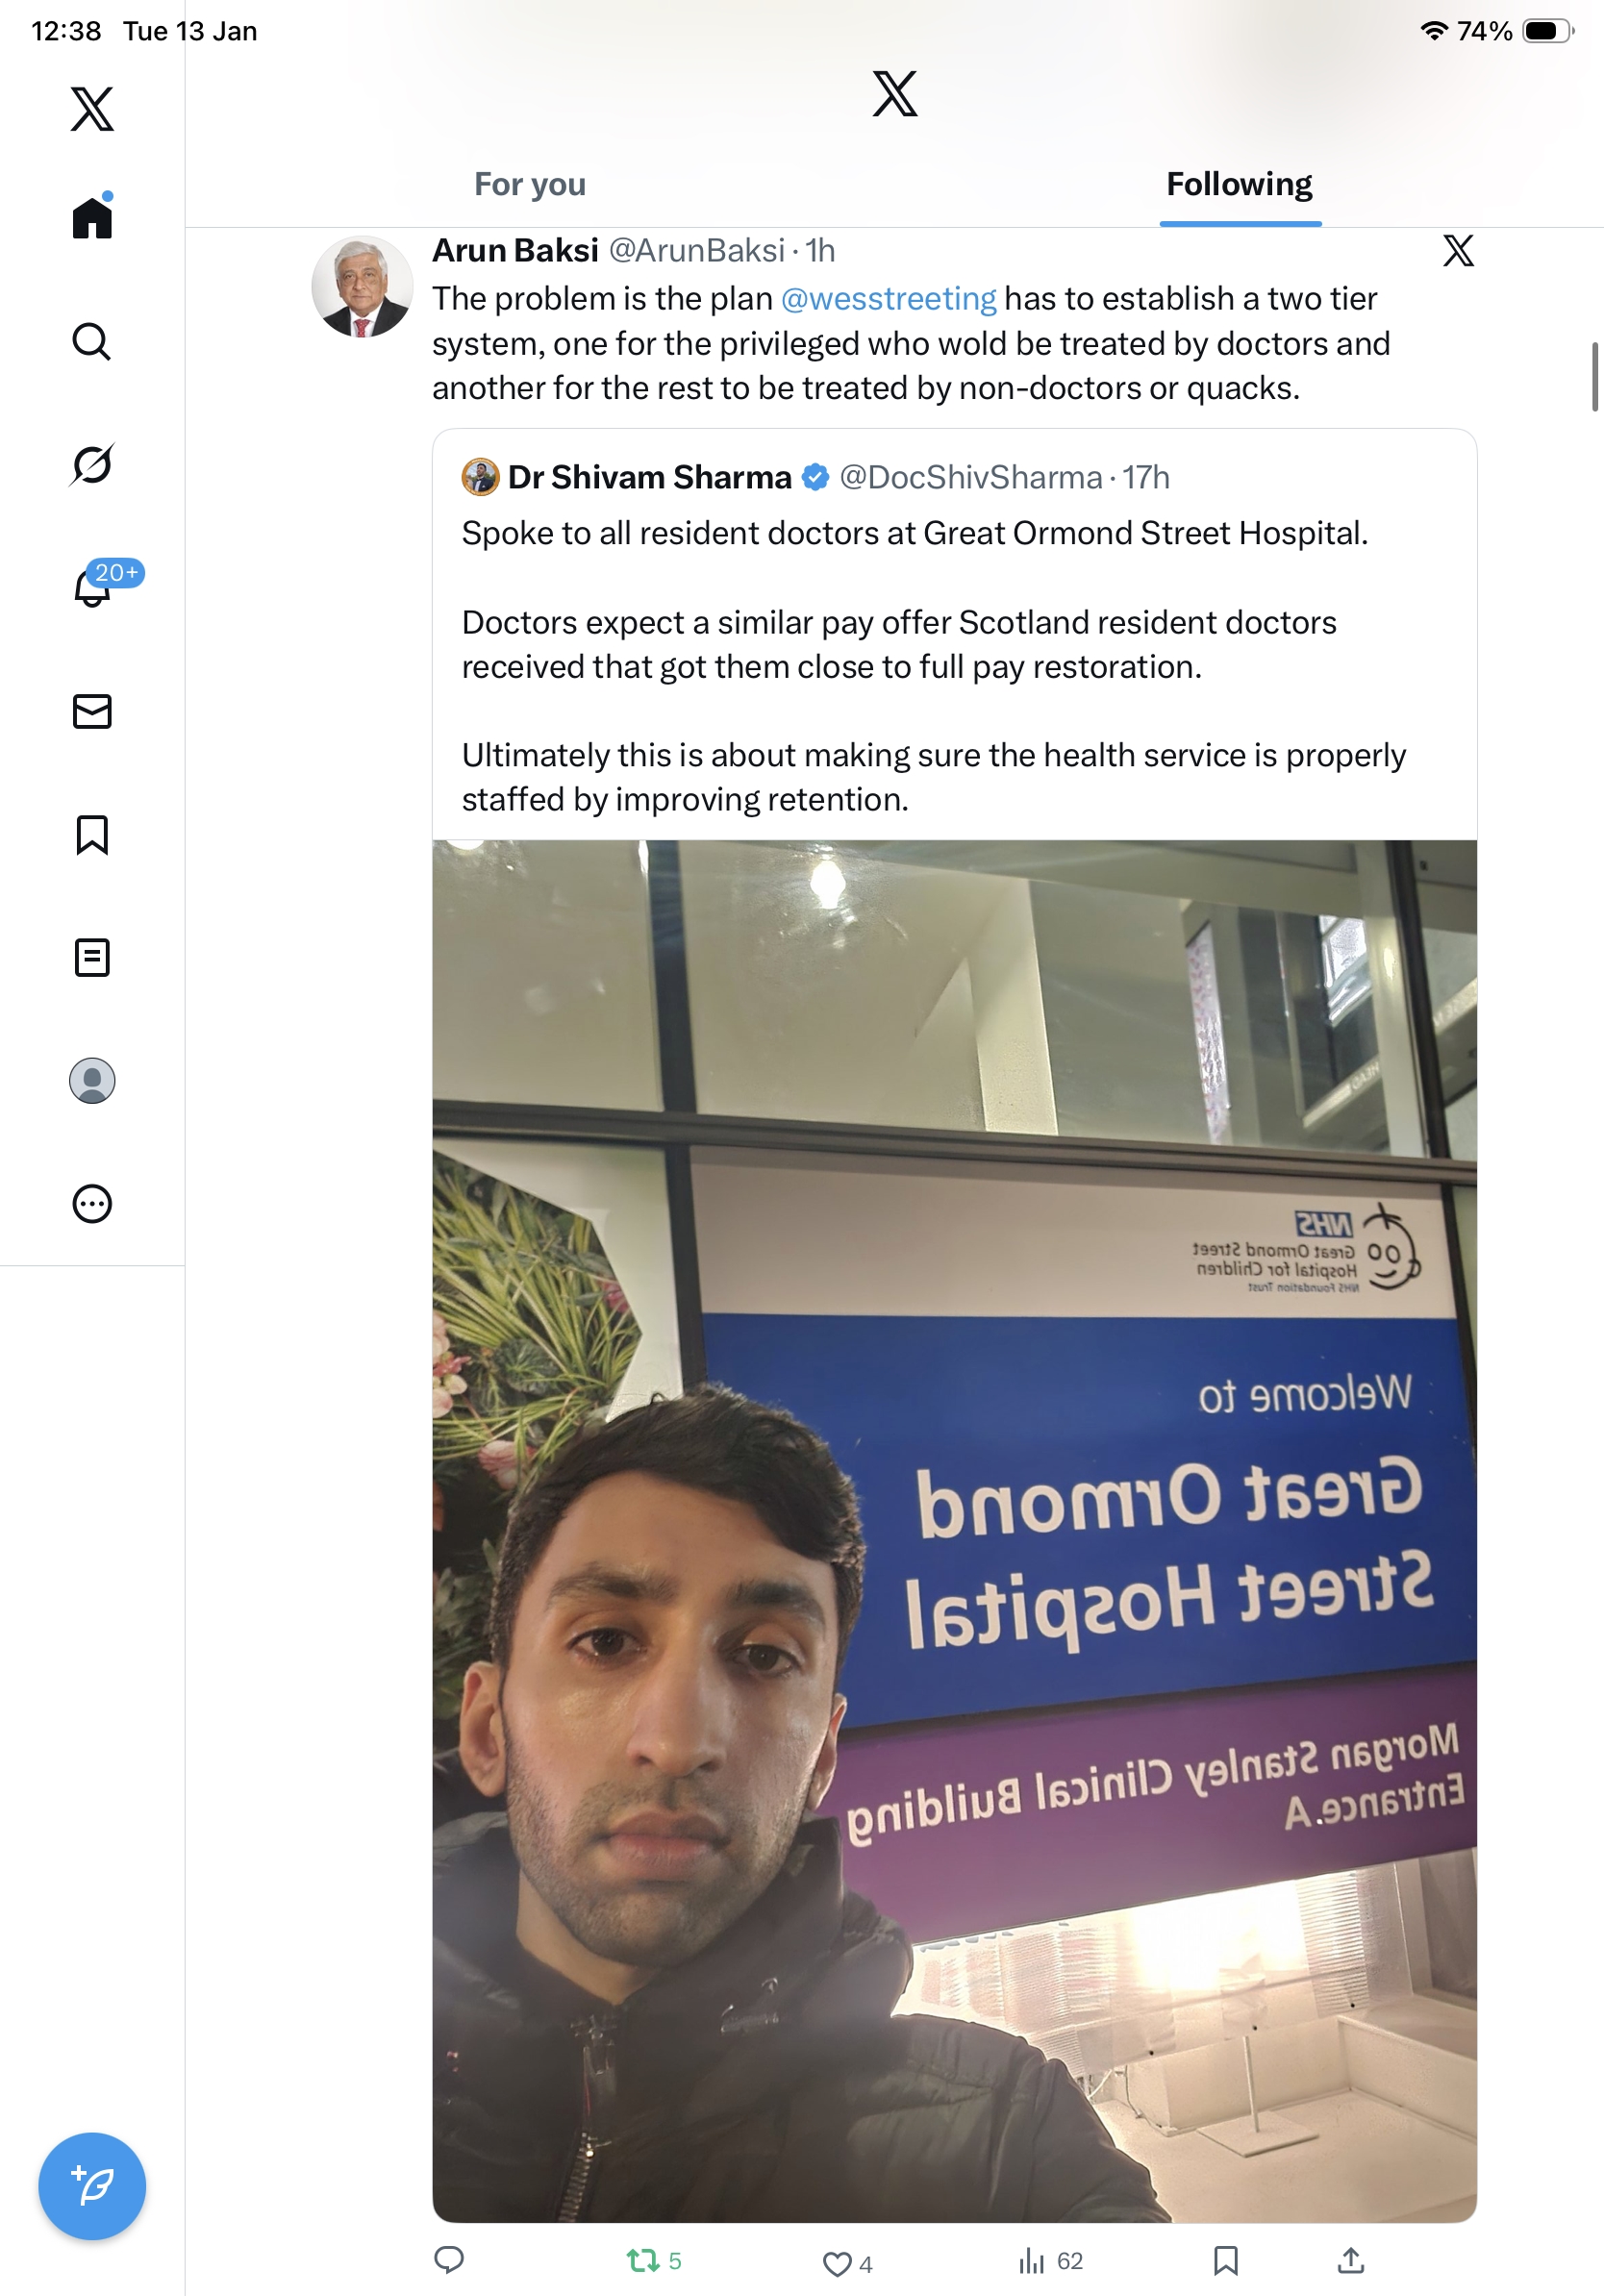The width and height of the screenshot is (1604, 2296).
Task: Open the Profile avatar icon in sidebar
Action: point(92,1080)
